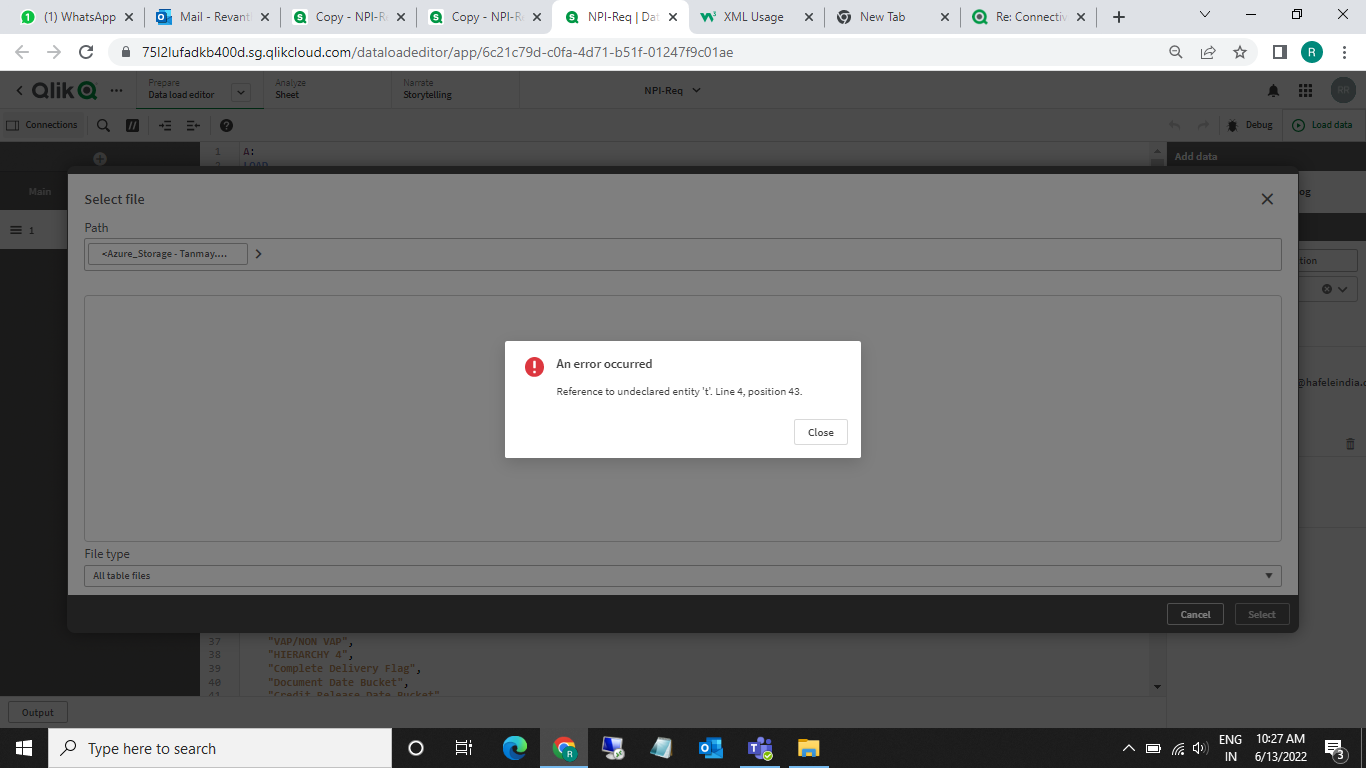Switch to Re: Connectiv tab
Image resolution: width=1366 pixels, height=768 pixels.
coord(1030,17)
